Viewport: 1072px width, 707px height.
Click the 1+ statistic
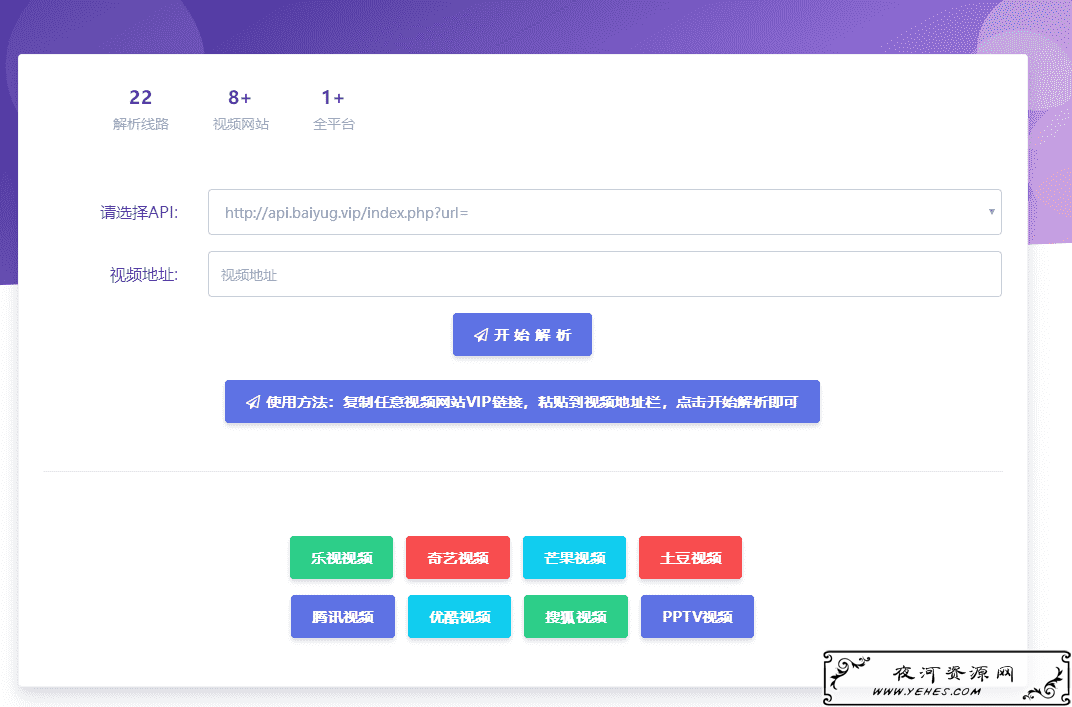[333, 97]
